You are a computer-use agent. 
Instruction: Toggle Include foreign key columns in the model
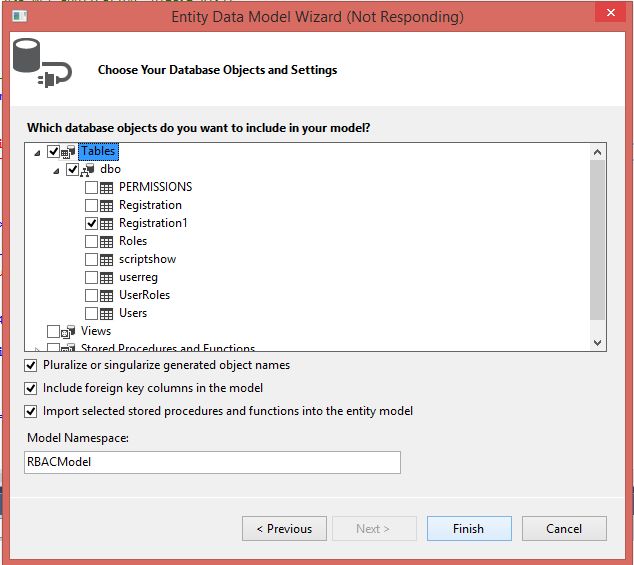pyautogui.click(x=31, y=388)
